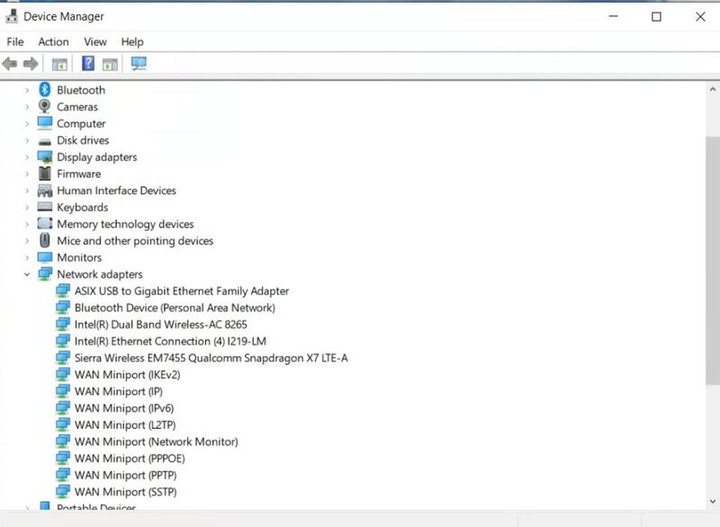Expand the Computer category arrow
Image resolution: width=720 pixels, height=527 pixels.
[27, 123]
